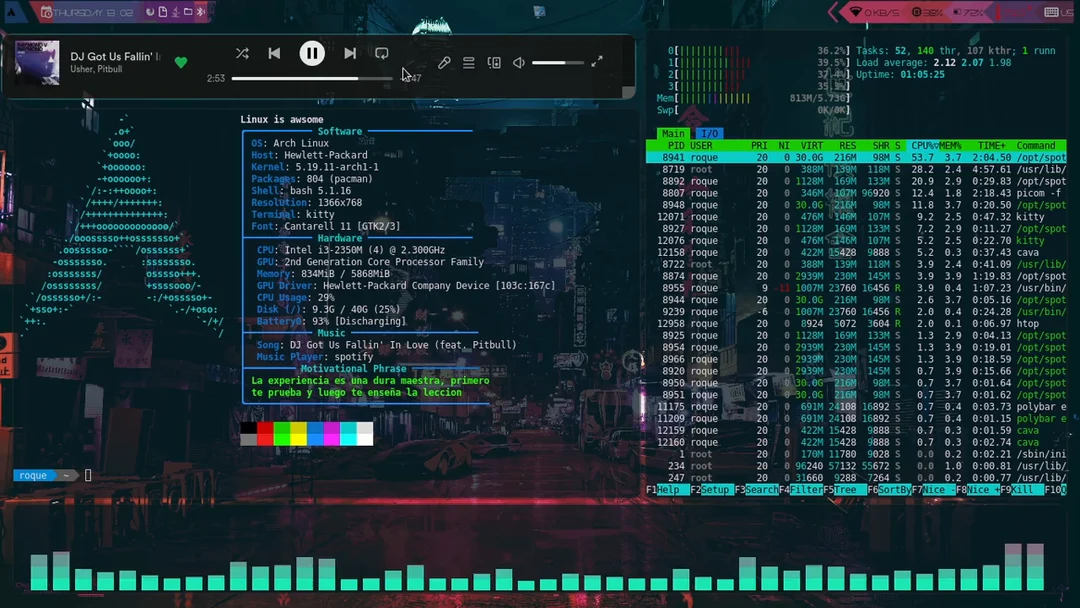This screenshot has height=608, width=1080.
Task: Open lyrics with the microphone icon
Action: pyautogui.click(x=444, y=62)
